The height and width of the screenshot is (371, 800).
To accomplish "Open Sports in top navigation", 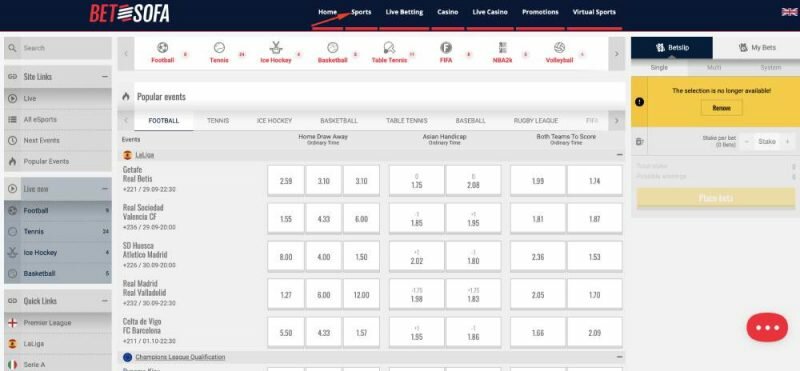I will (x=361, y=12).
